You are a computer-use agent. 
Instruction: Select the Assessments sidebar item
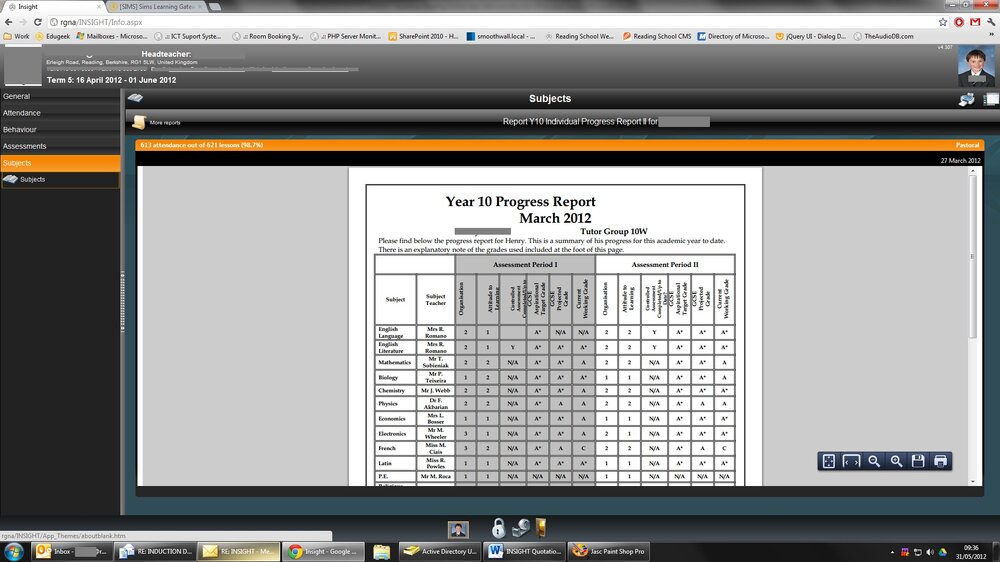tap(24, 146)
